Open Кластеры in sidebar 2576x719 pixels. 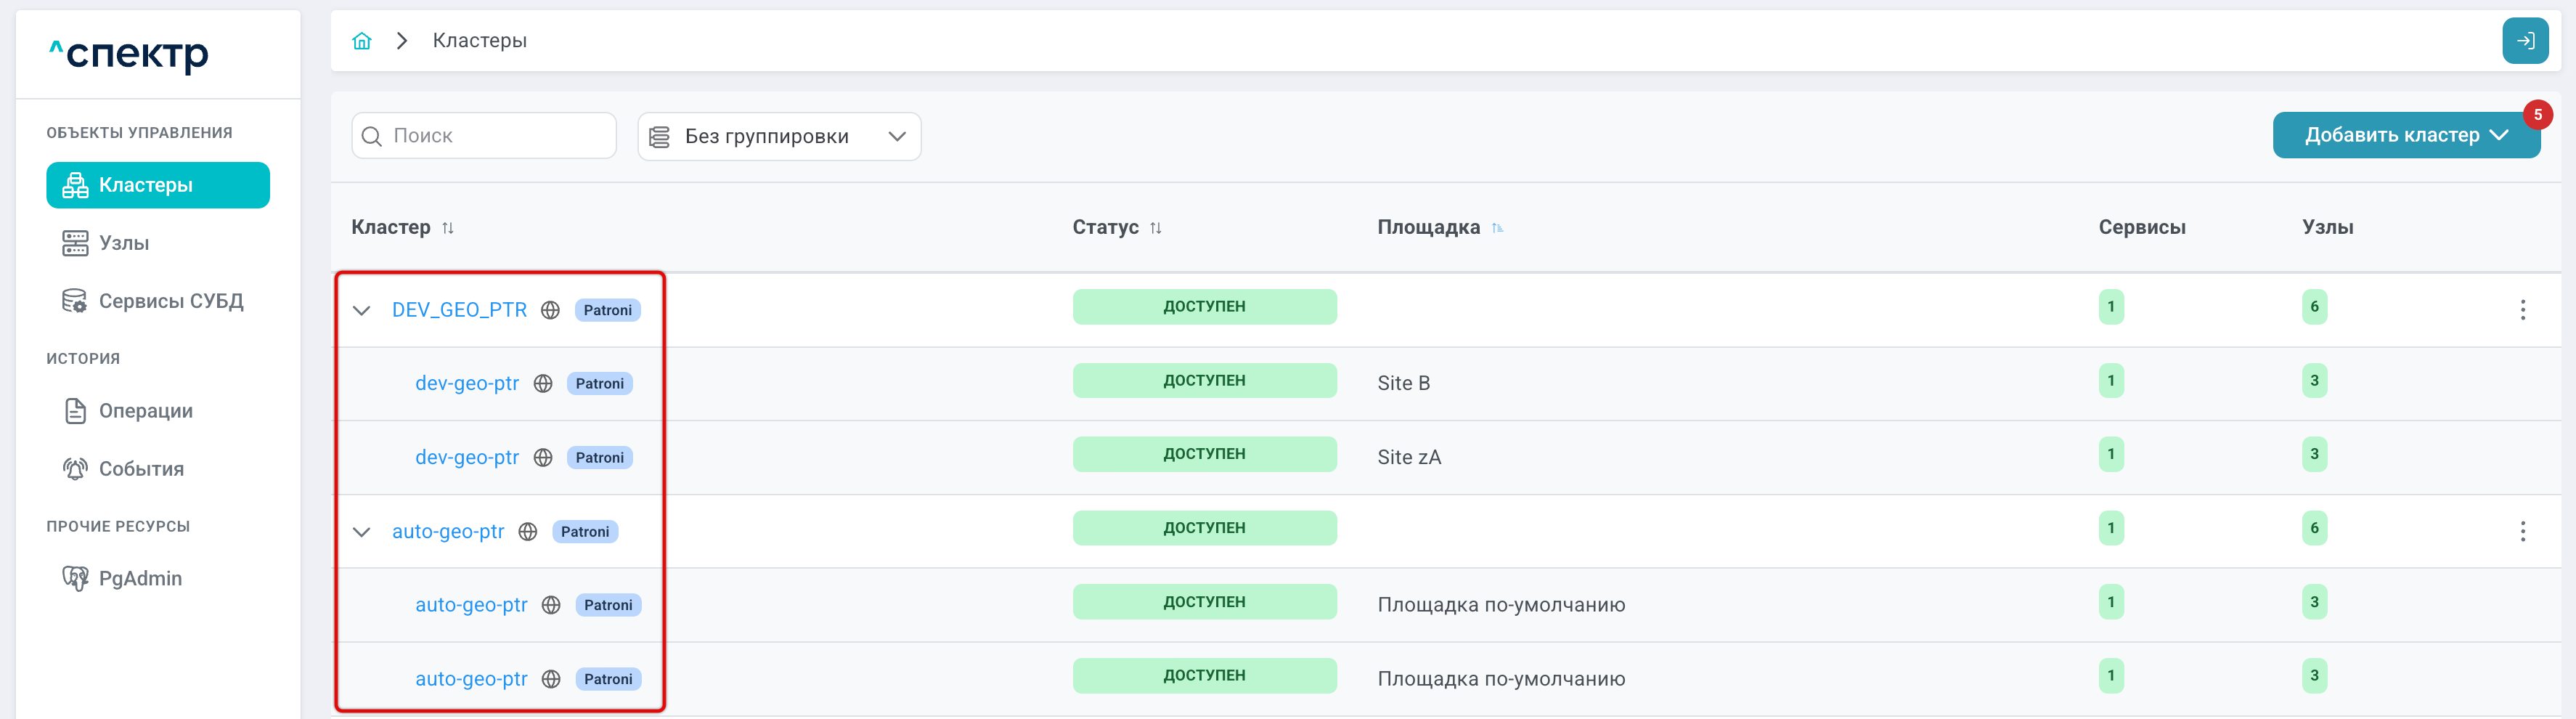(x=158, y=185)
